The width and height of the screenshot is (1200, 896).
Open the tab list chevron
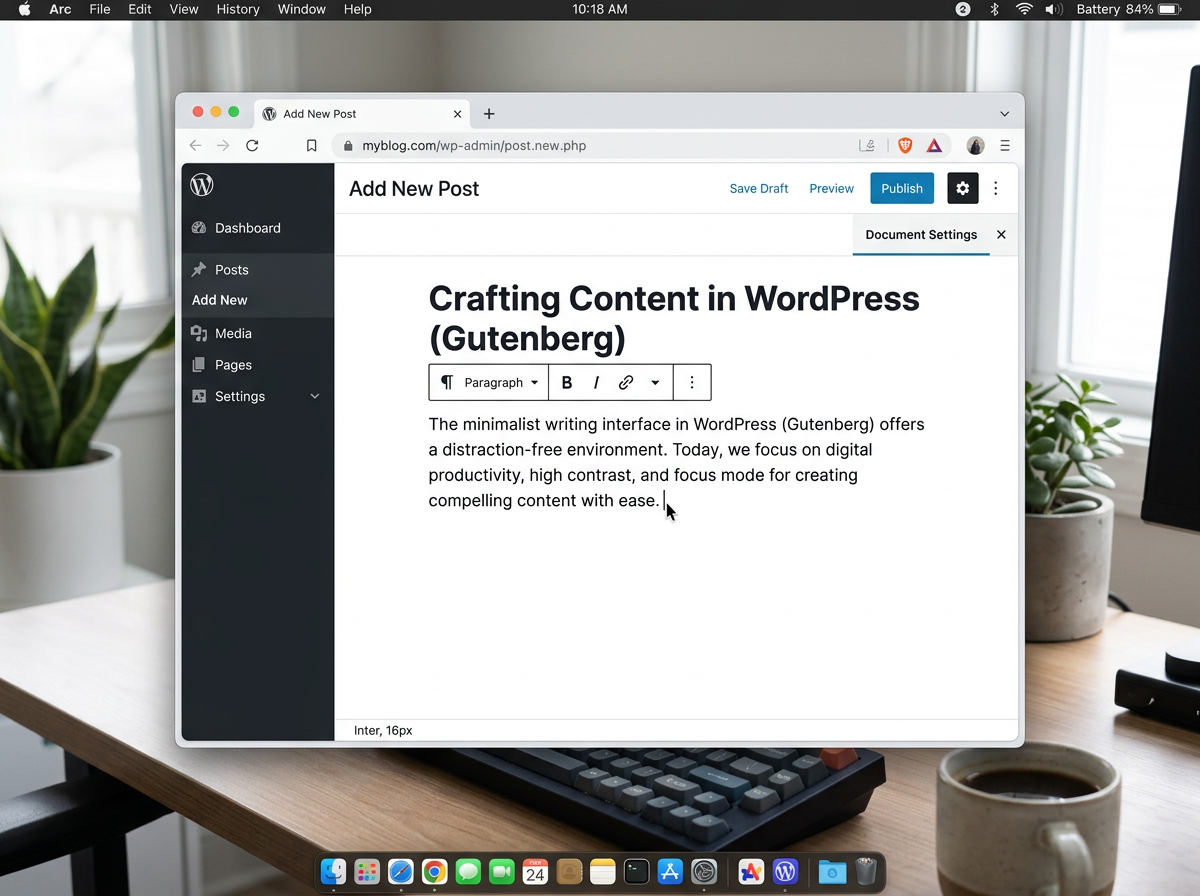(x=1005, y=114)
